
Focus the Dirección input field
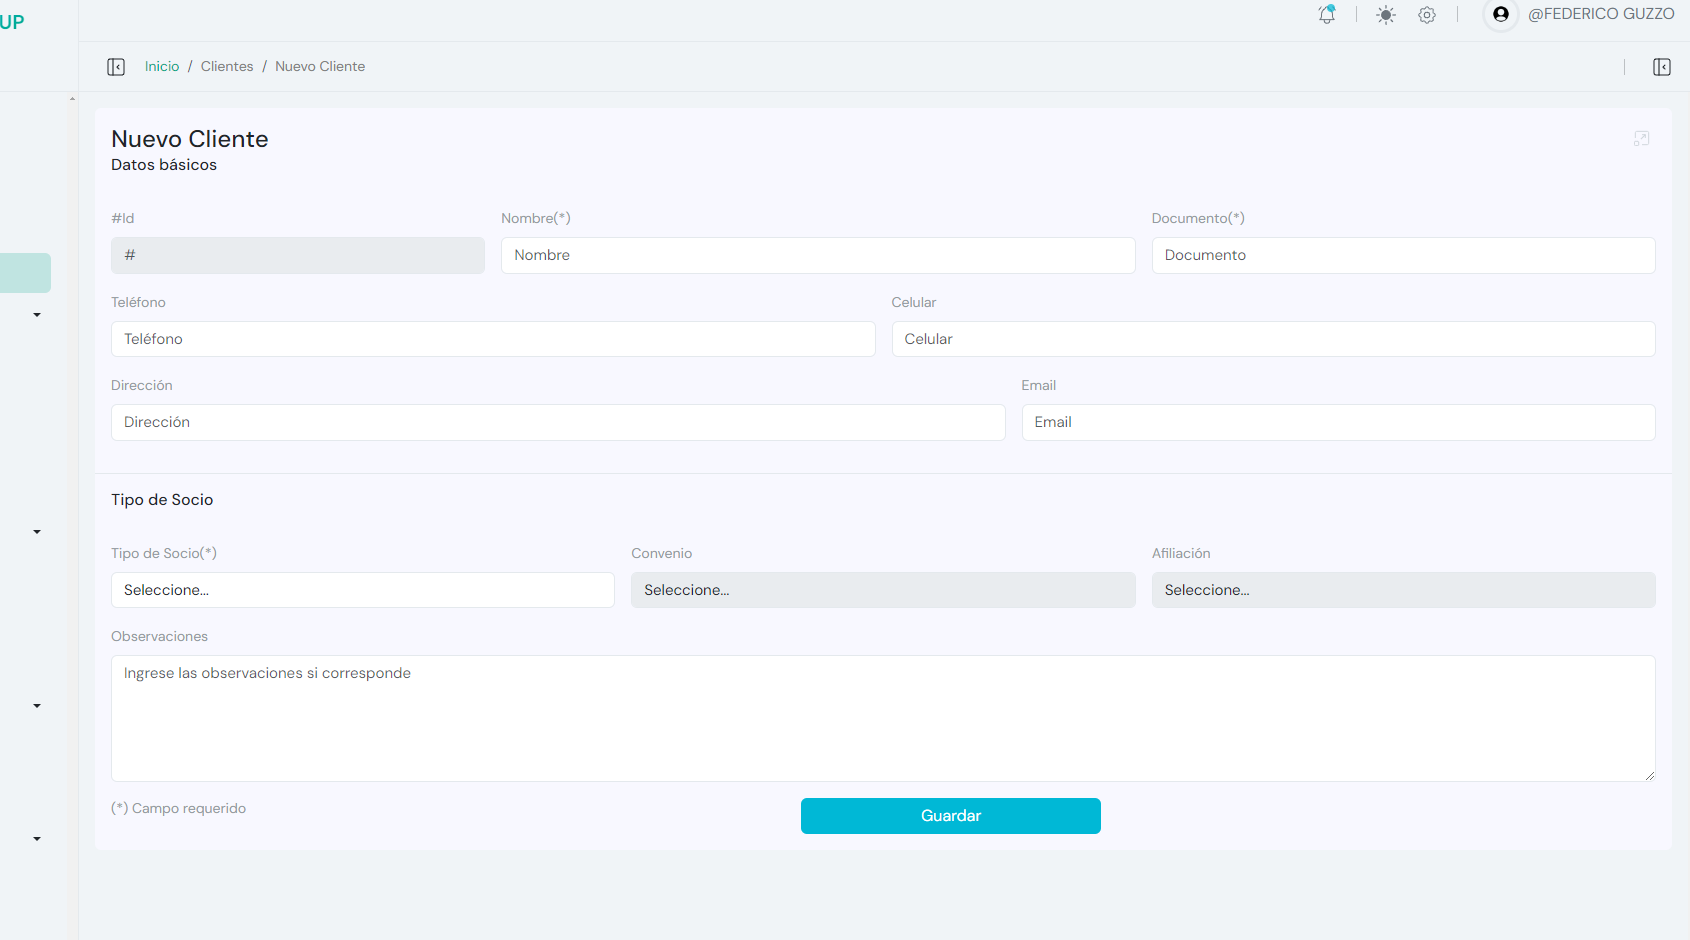click(x=558, y=422)
